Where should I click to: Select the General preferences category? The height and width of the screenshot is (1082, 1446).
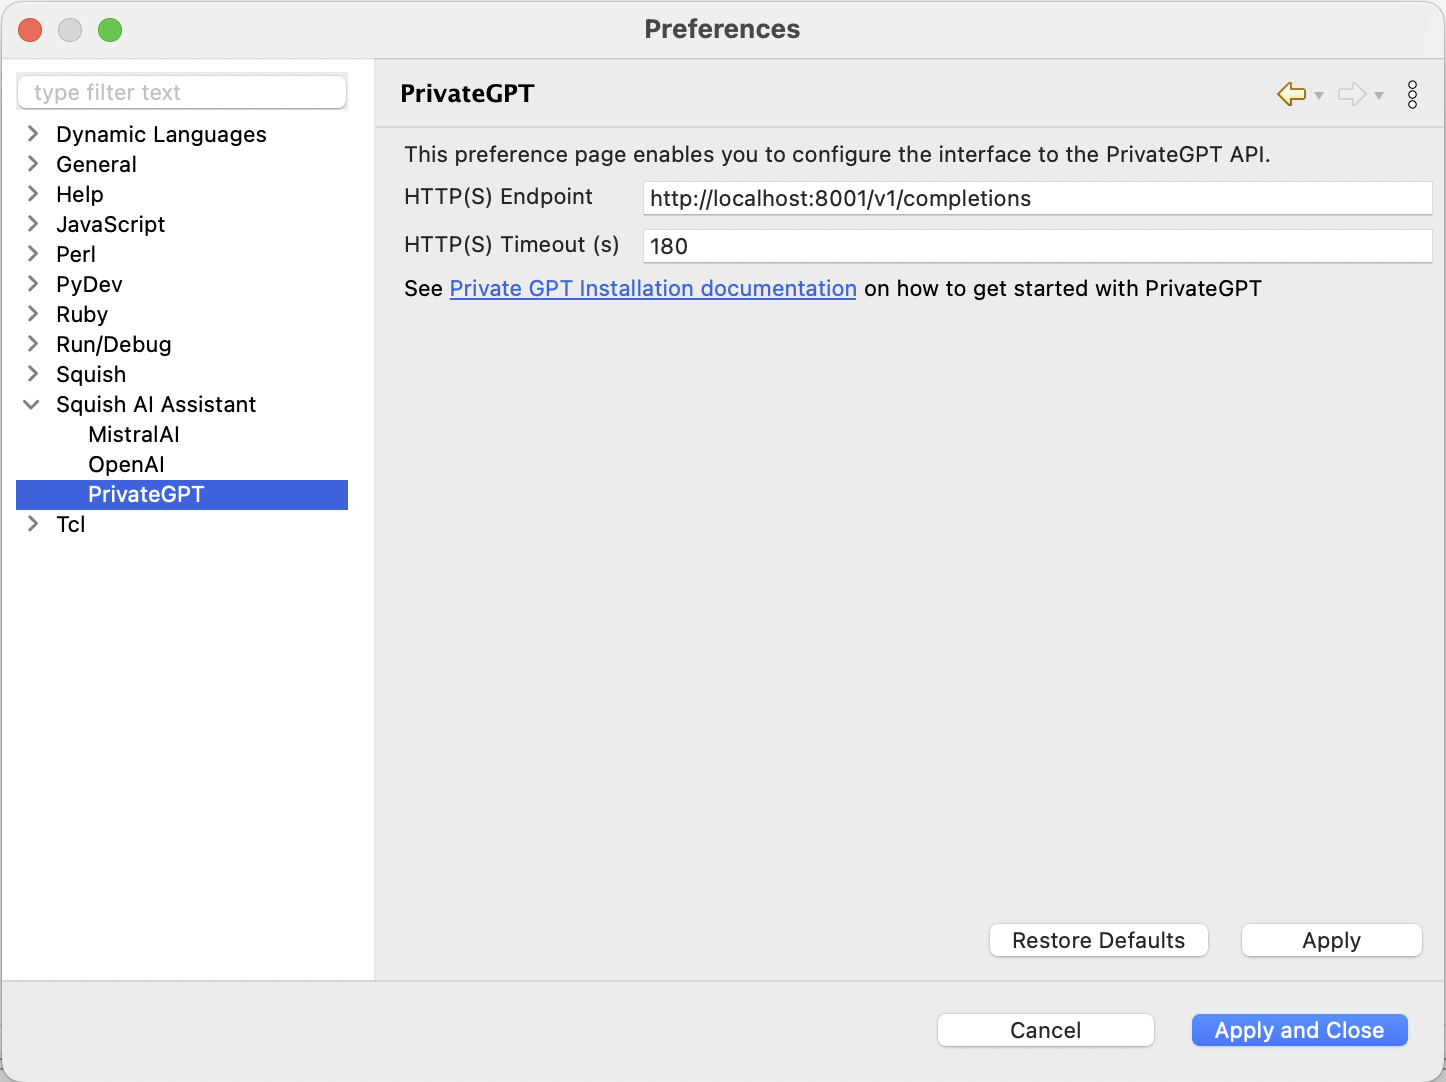[96, 164]
